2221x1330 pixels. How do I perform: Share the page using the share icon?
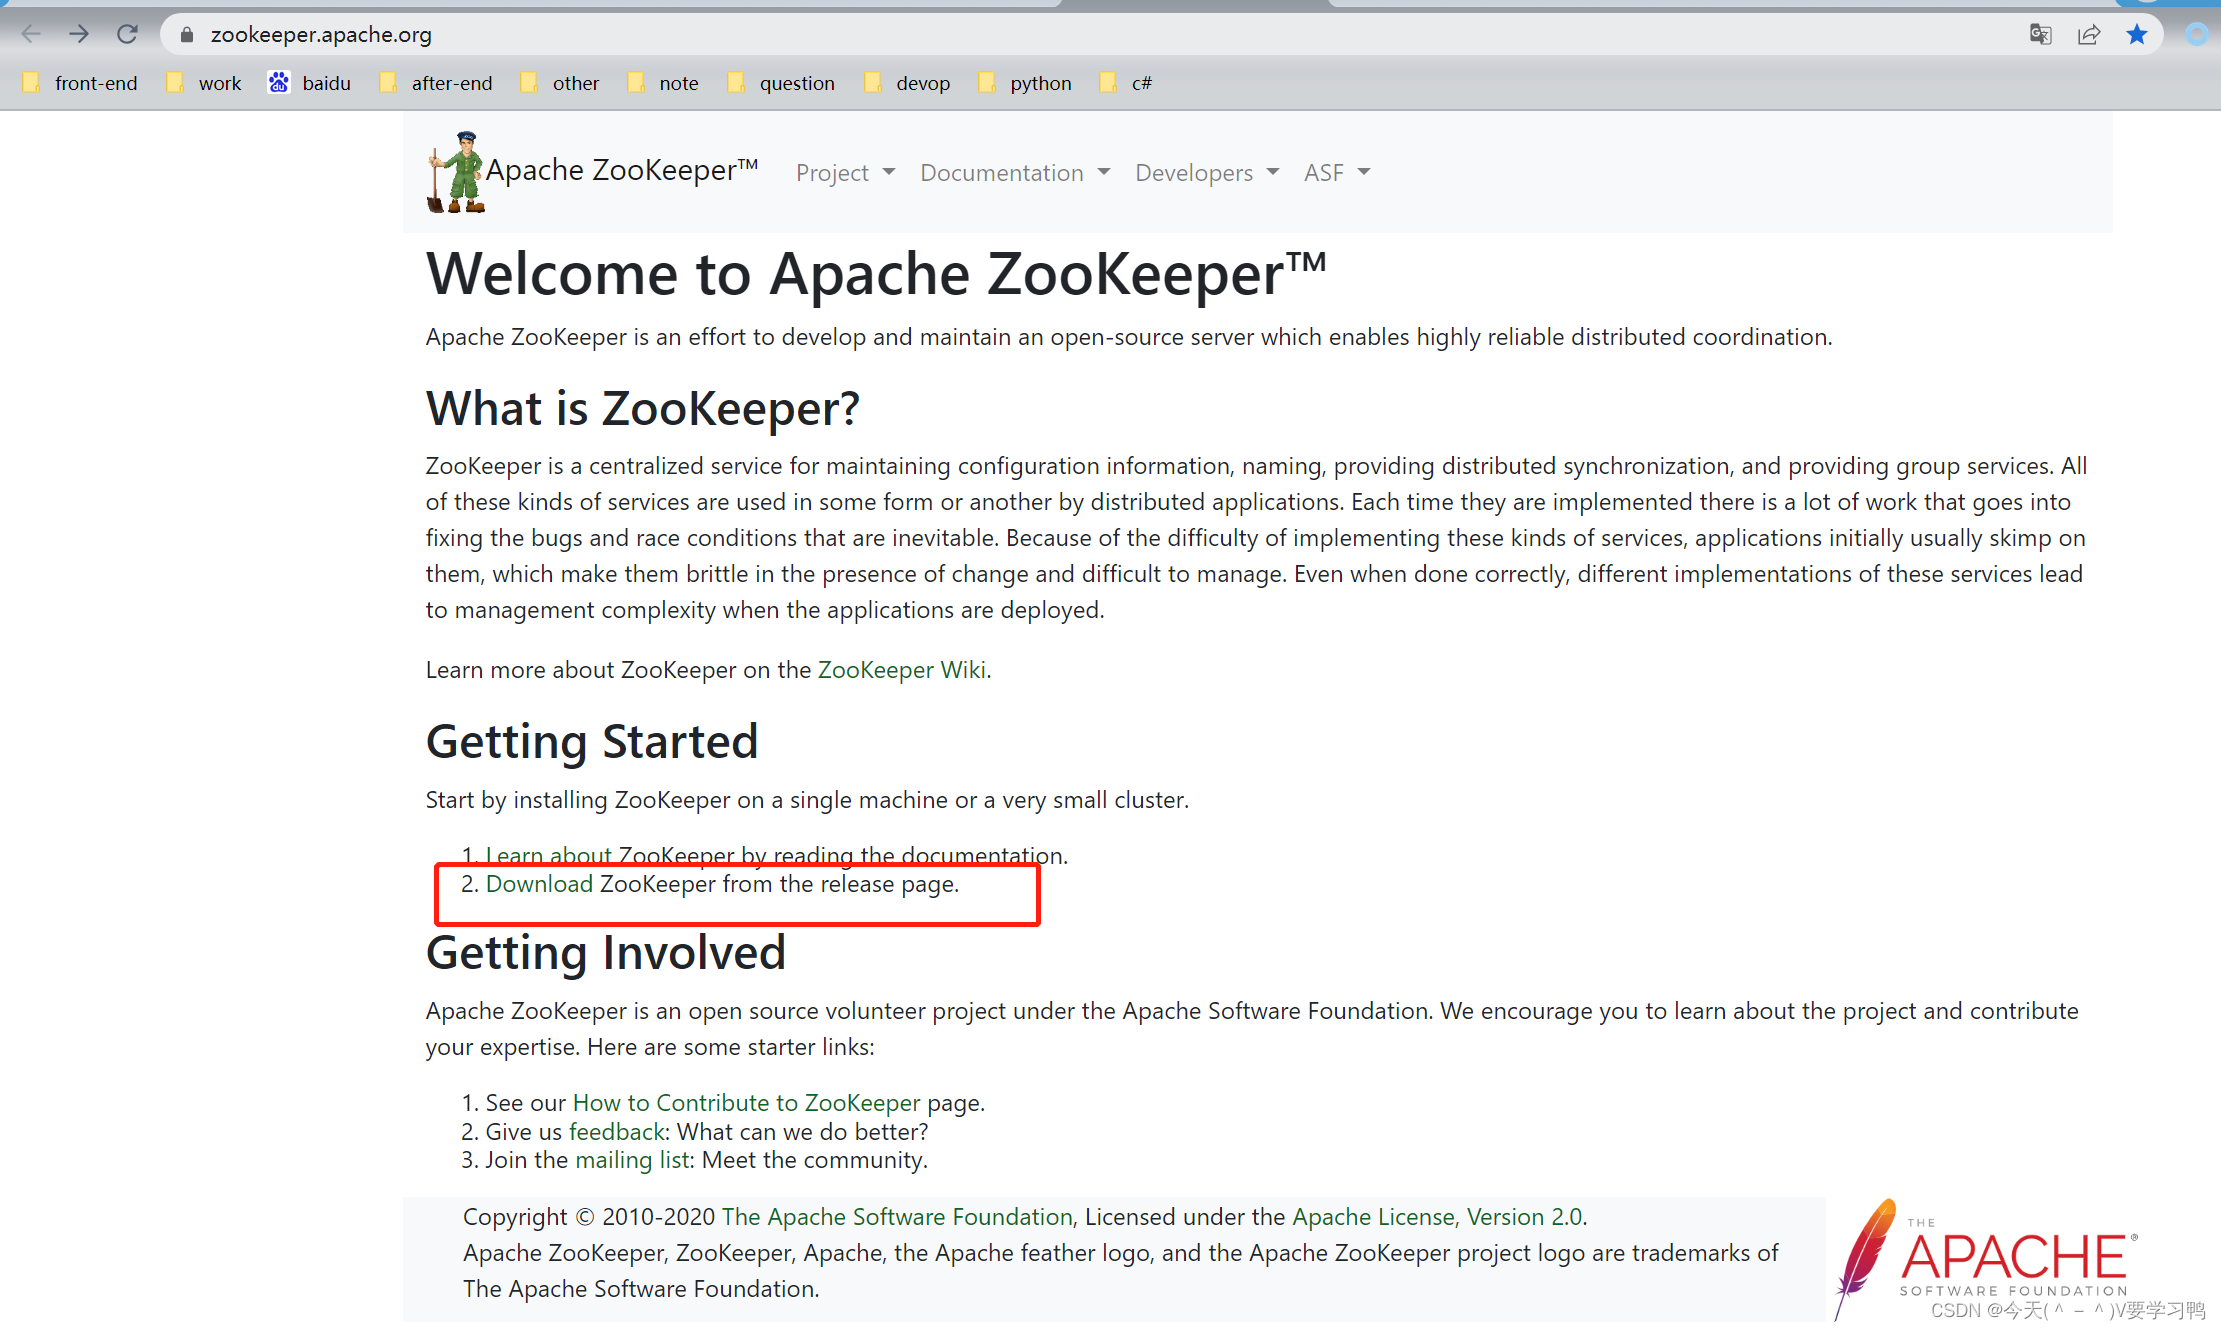(2089, 34)
